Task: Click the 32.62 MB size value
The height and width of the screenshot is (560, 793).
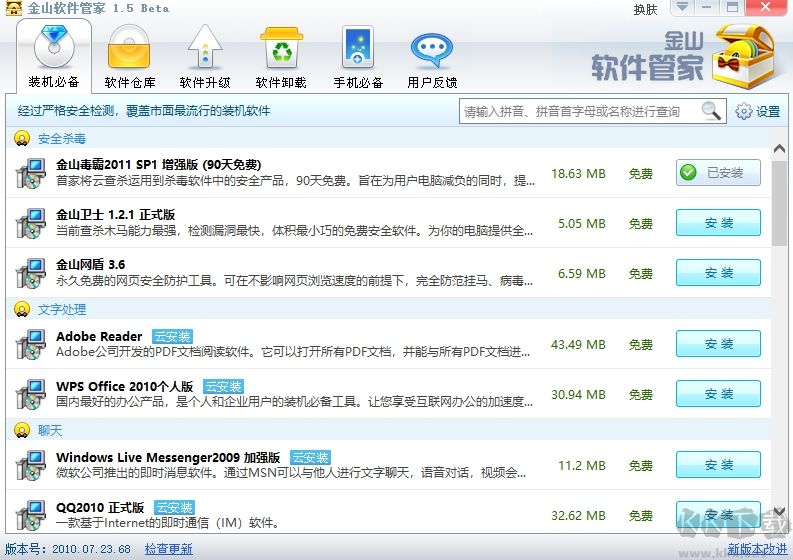Action: coord(578,515)
